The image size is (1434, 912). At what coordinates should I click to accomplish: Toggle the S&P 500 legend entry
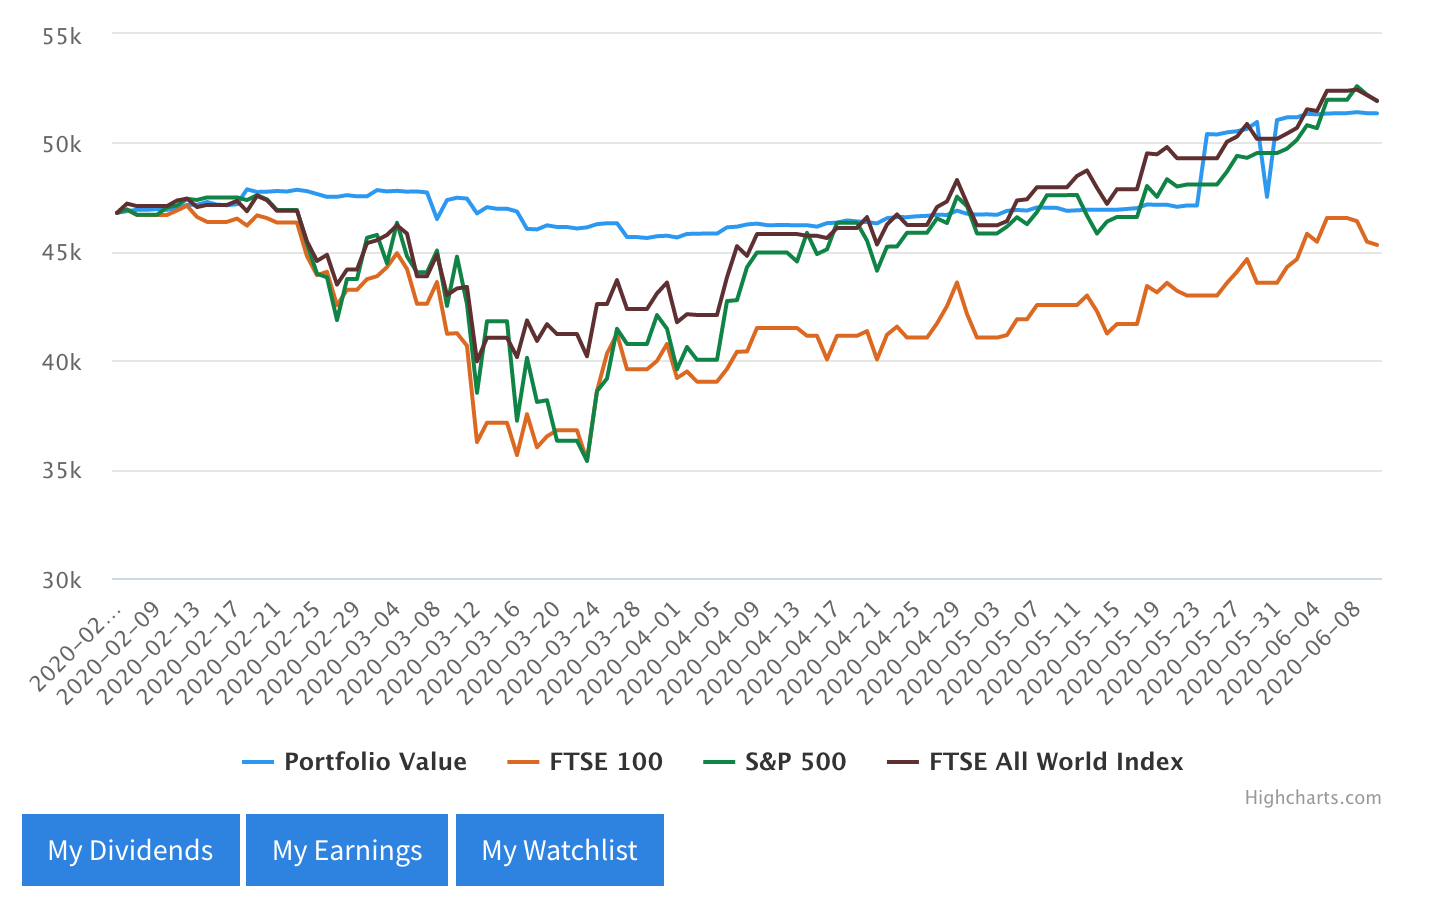tap(795, 761)
